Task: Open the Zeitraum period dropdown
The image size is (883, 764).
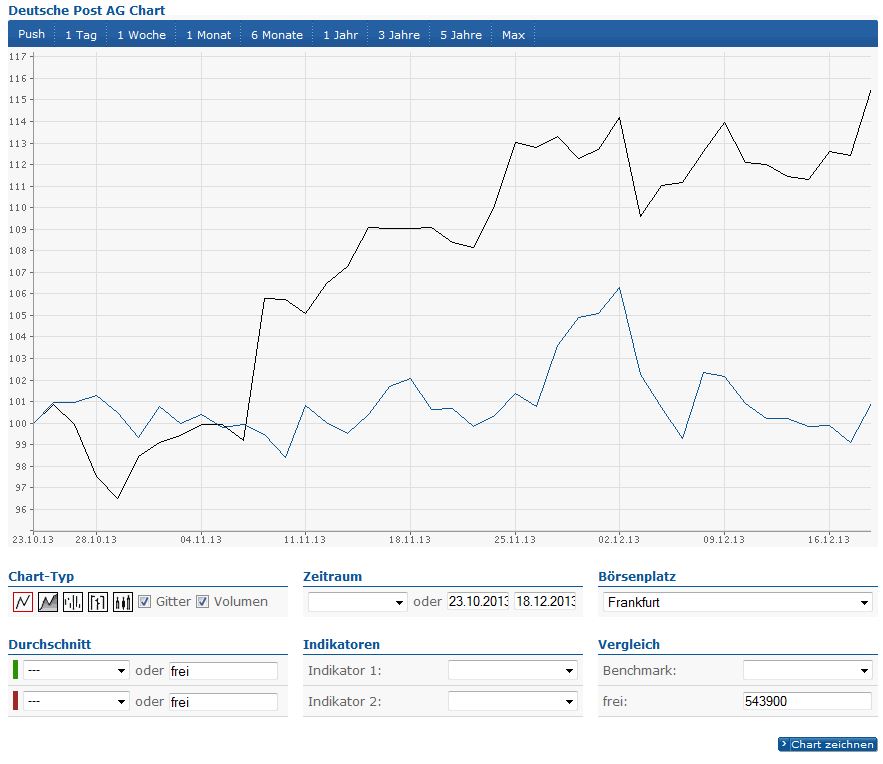Action: 358,602
